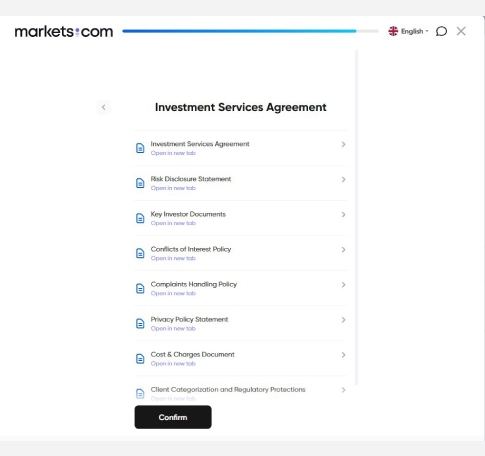
Task: Open Investment Services Agreement in new tab
Action: coord(173,153)
